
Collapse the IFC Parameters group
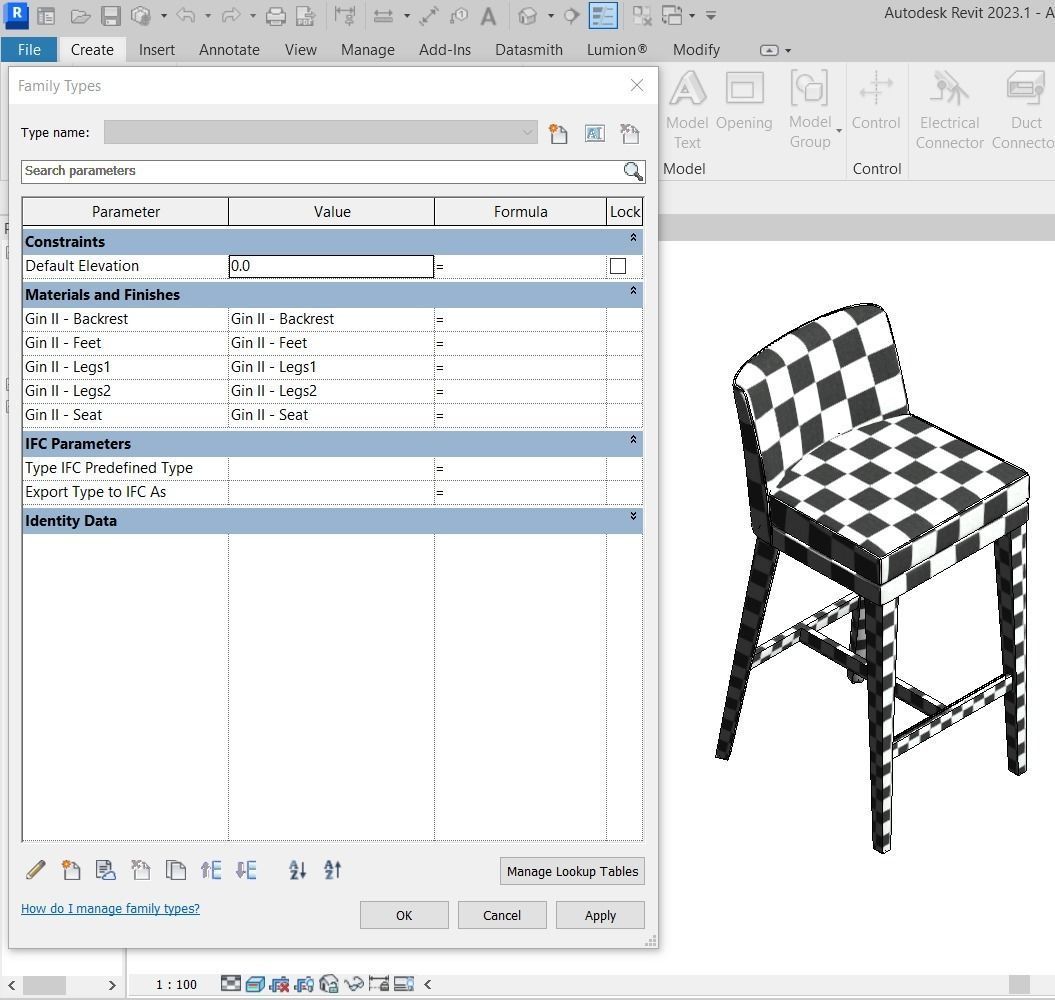tap(633, 440)
